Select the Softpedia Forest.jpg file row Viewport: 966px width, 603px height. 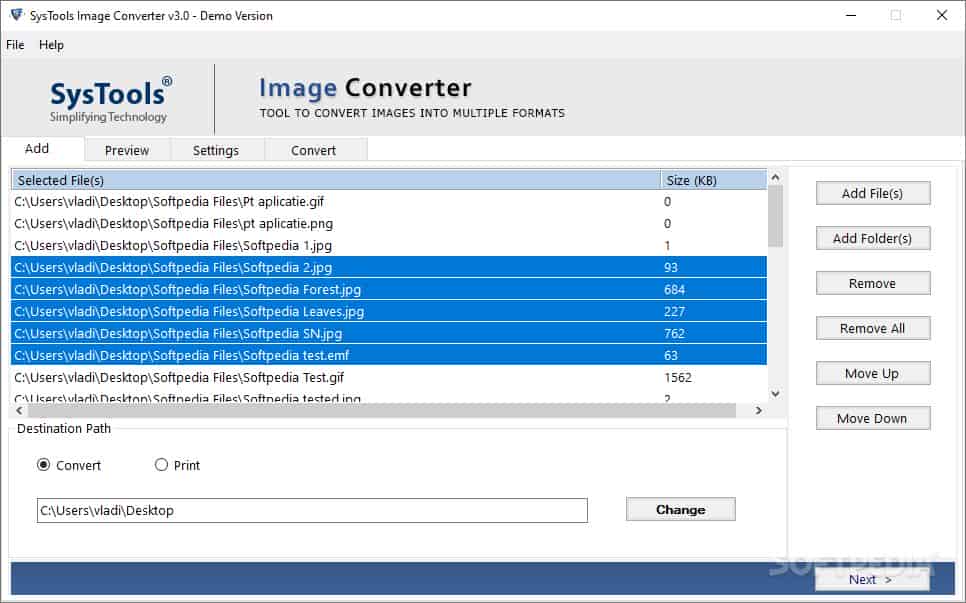coord(389,289)
